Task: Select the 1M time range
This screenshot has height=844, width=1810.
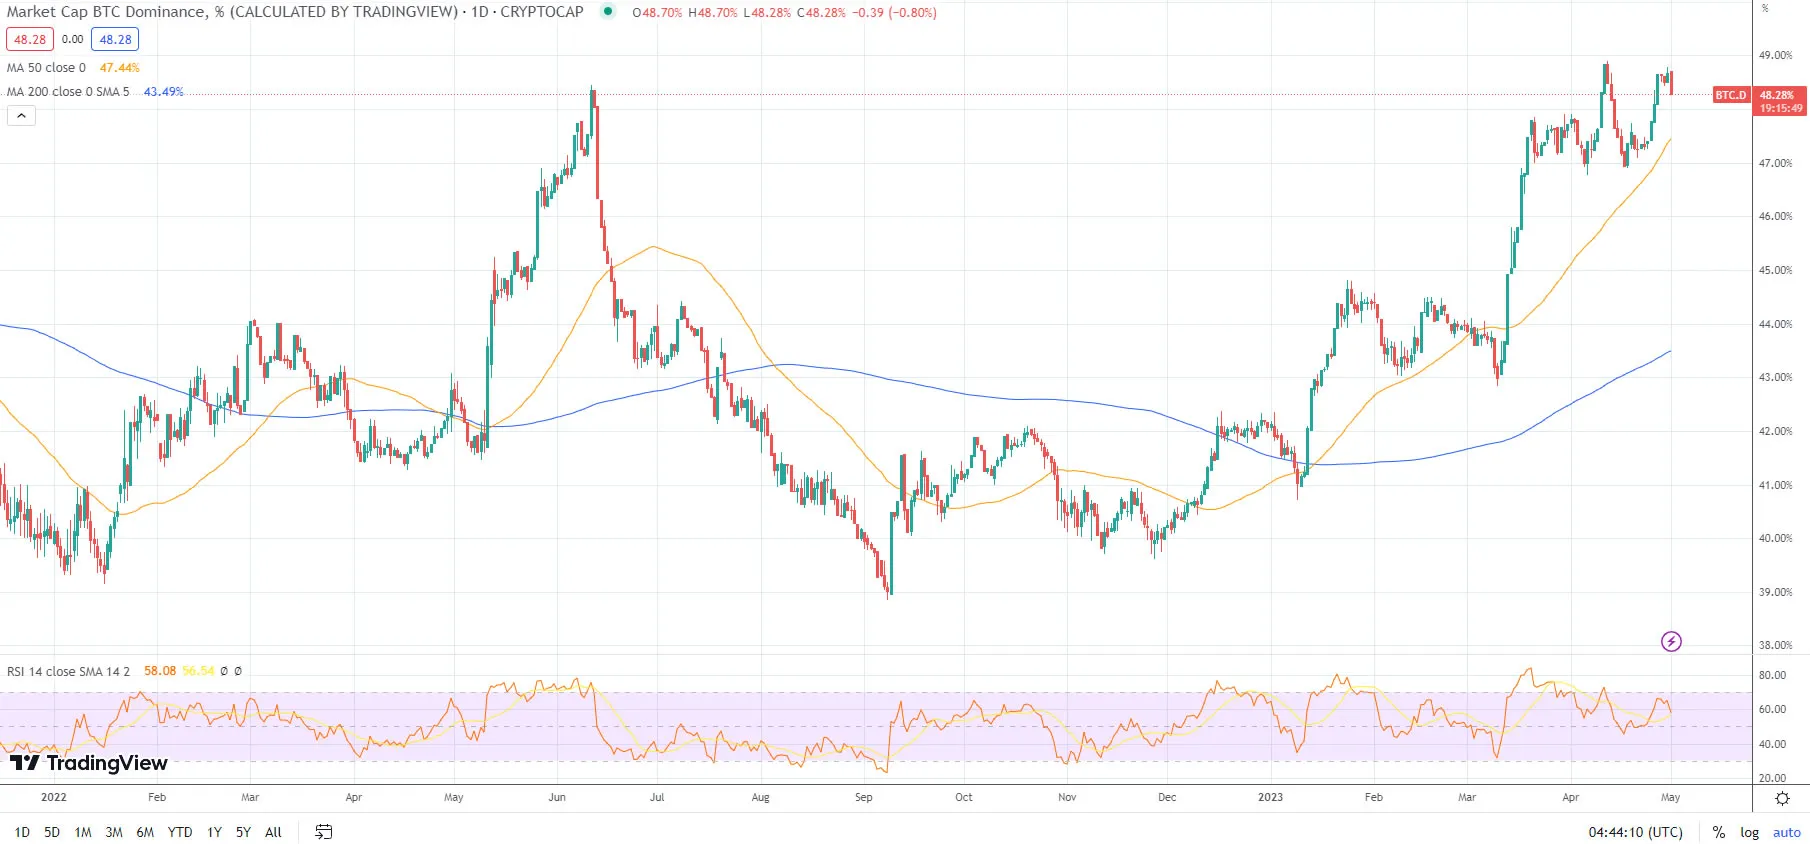Action: (83, 832)
